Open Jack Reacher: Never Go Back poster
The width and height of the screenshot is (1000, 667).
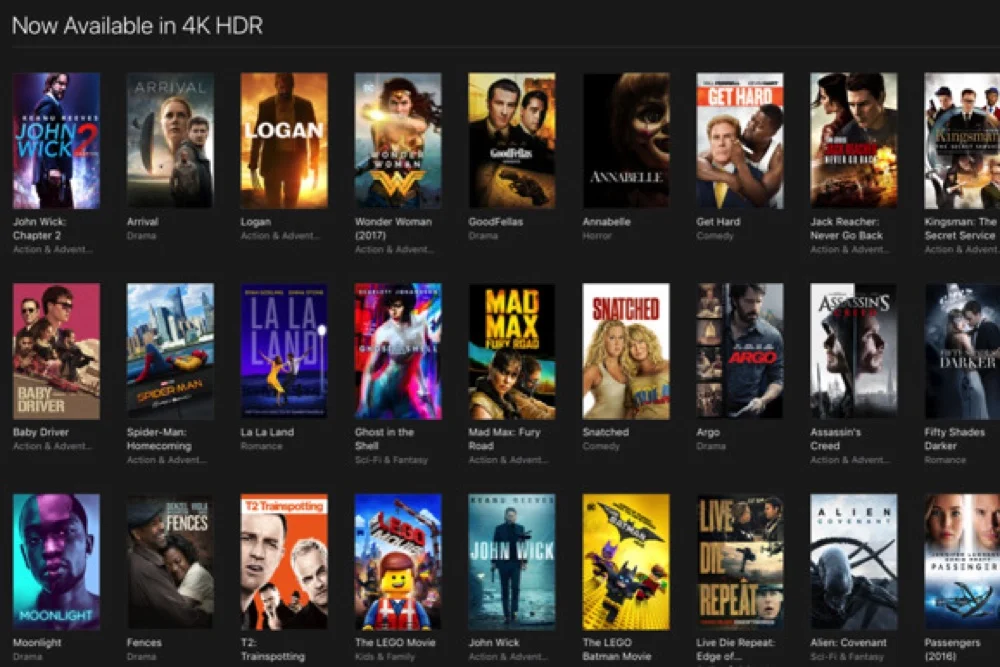coord(853,141)
